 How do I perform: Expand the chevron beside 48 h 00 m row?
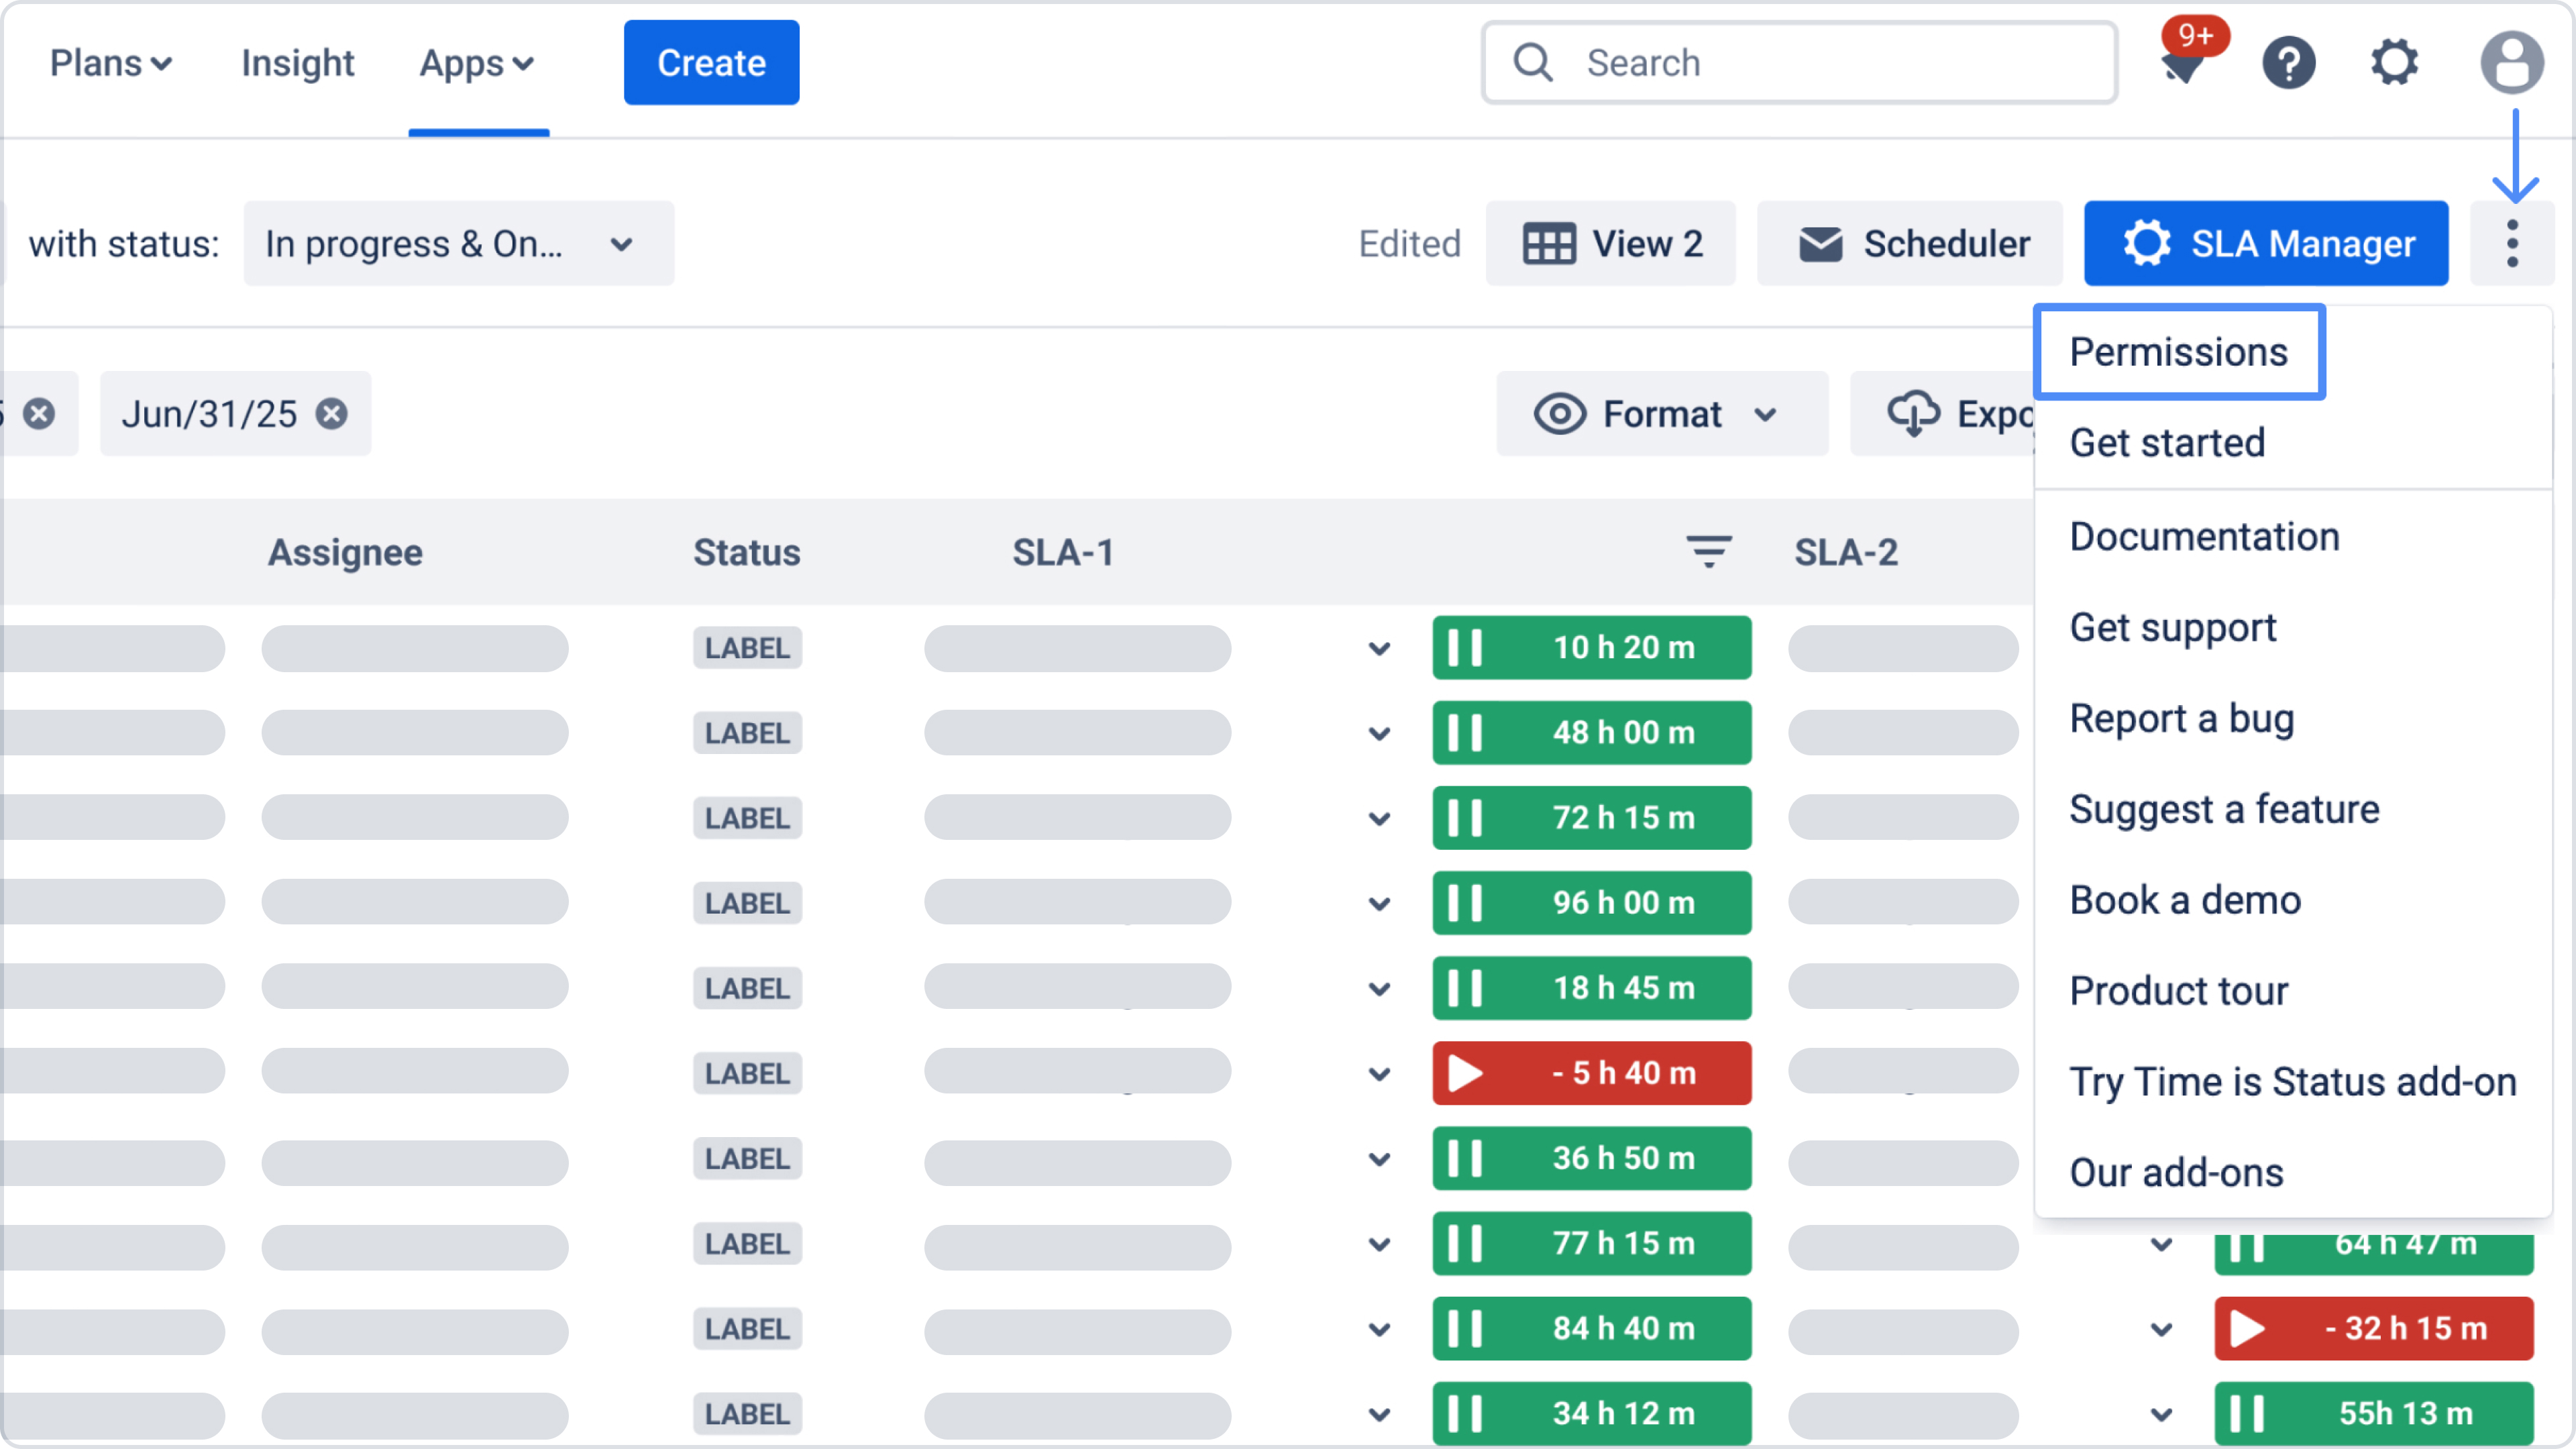click(1379, 734)
